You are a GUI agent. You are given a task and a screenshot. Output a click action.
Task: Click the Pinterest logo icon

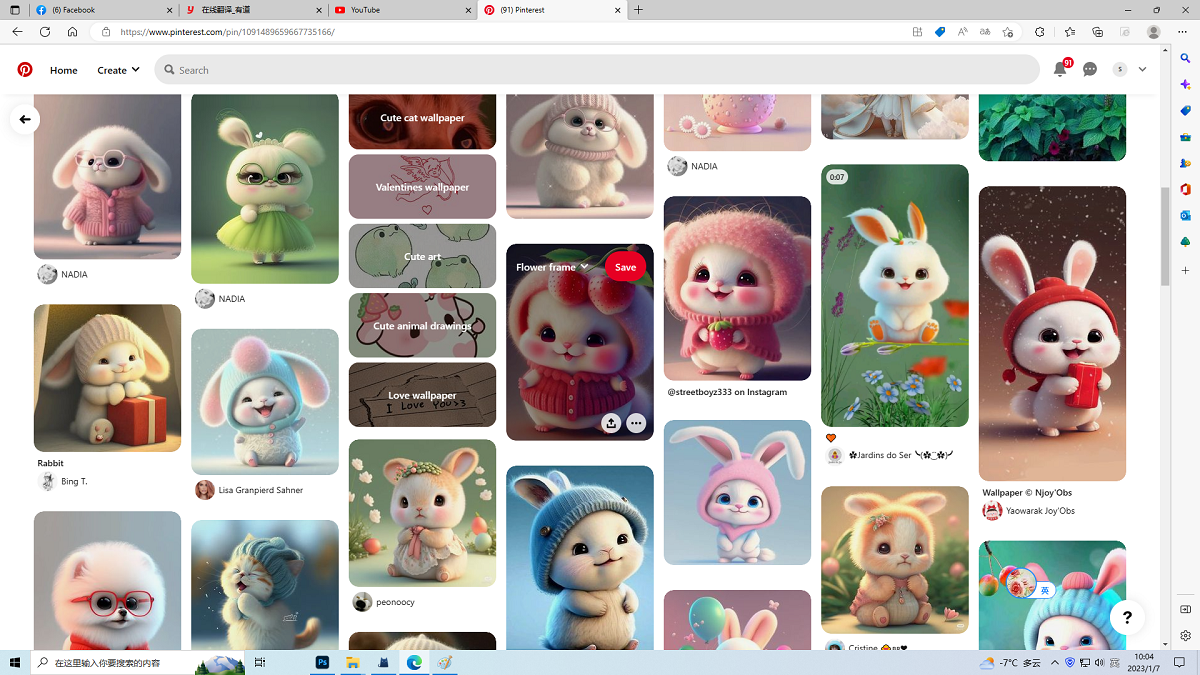(x=25, y=70)
